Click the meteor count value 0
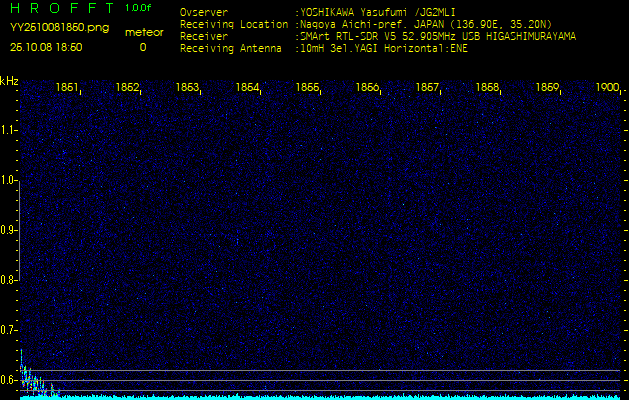Viewport: 629px width, 400px height. click(x=143, y=47)
